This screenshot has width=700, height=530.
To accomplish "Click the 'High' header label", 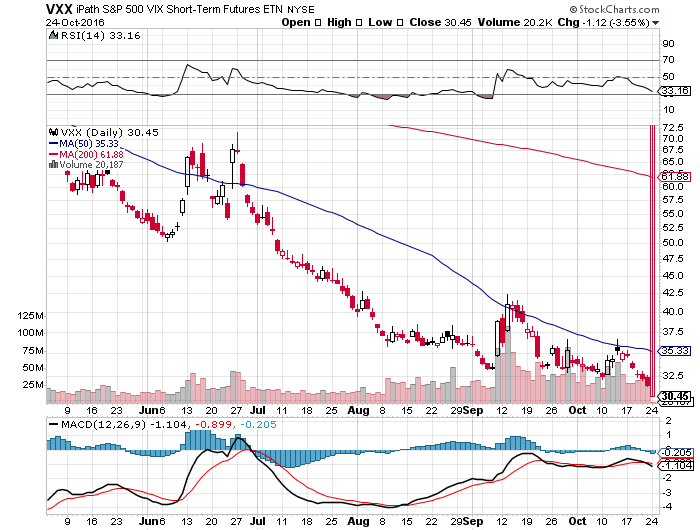I will tap(339, 22).
